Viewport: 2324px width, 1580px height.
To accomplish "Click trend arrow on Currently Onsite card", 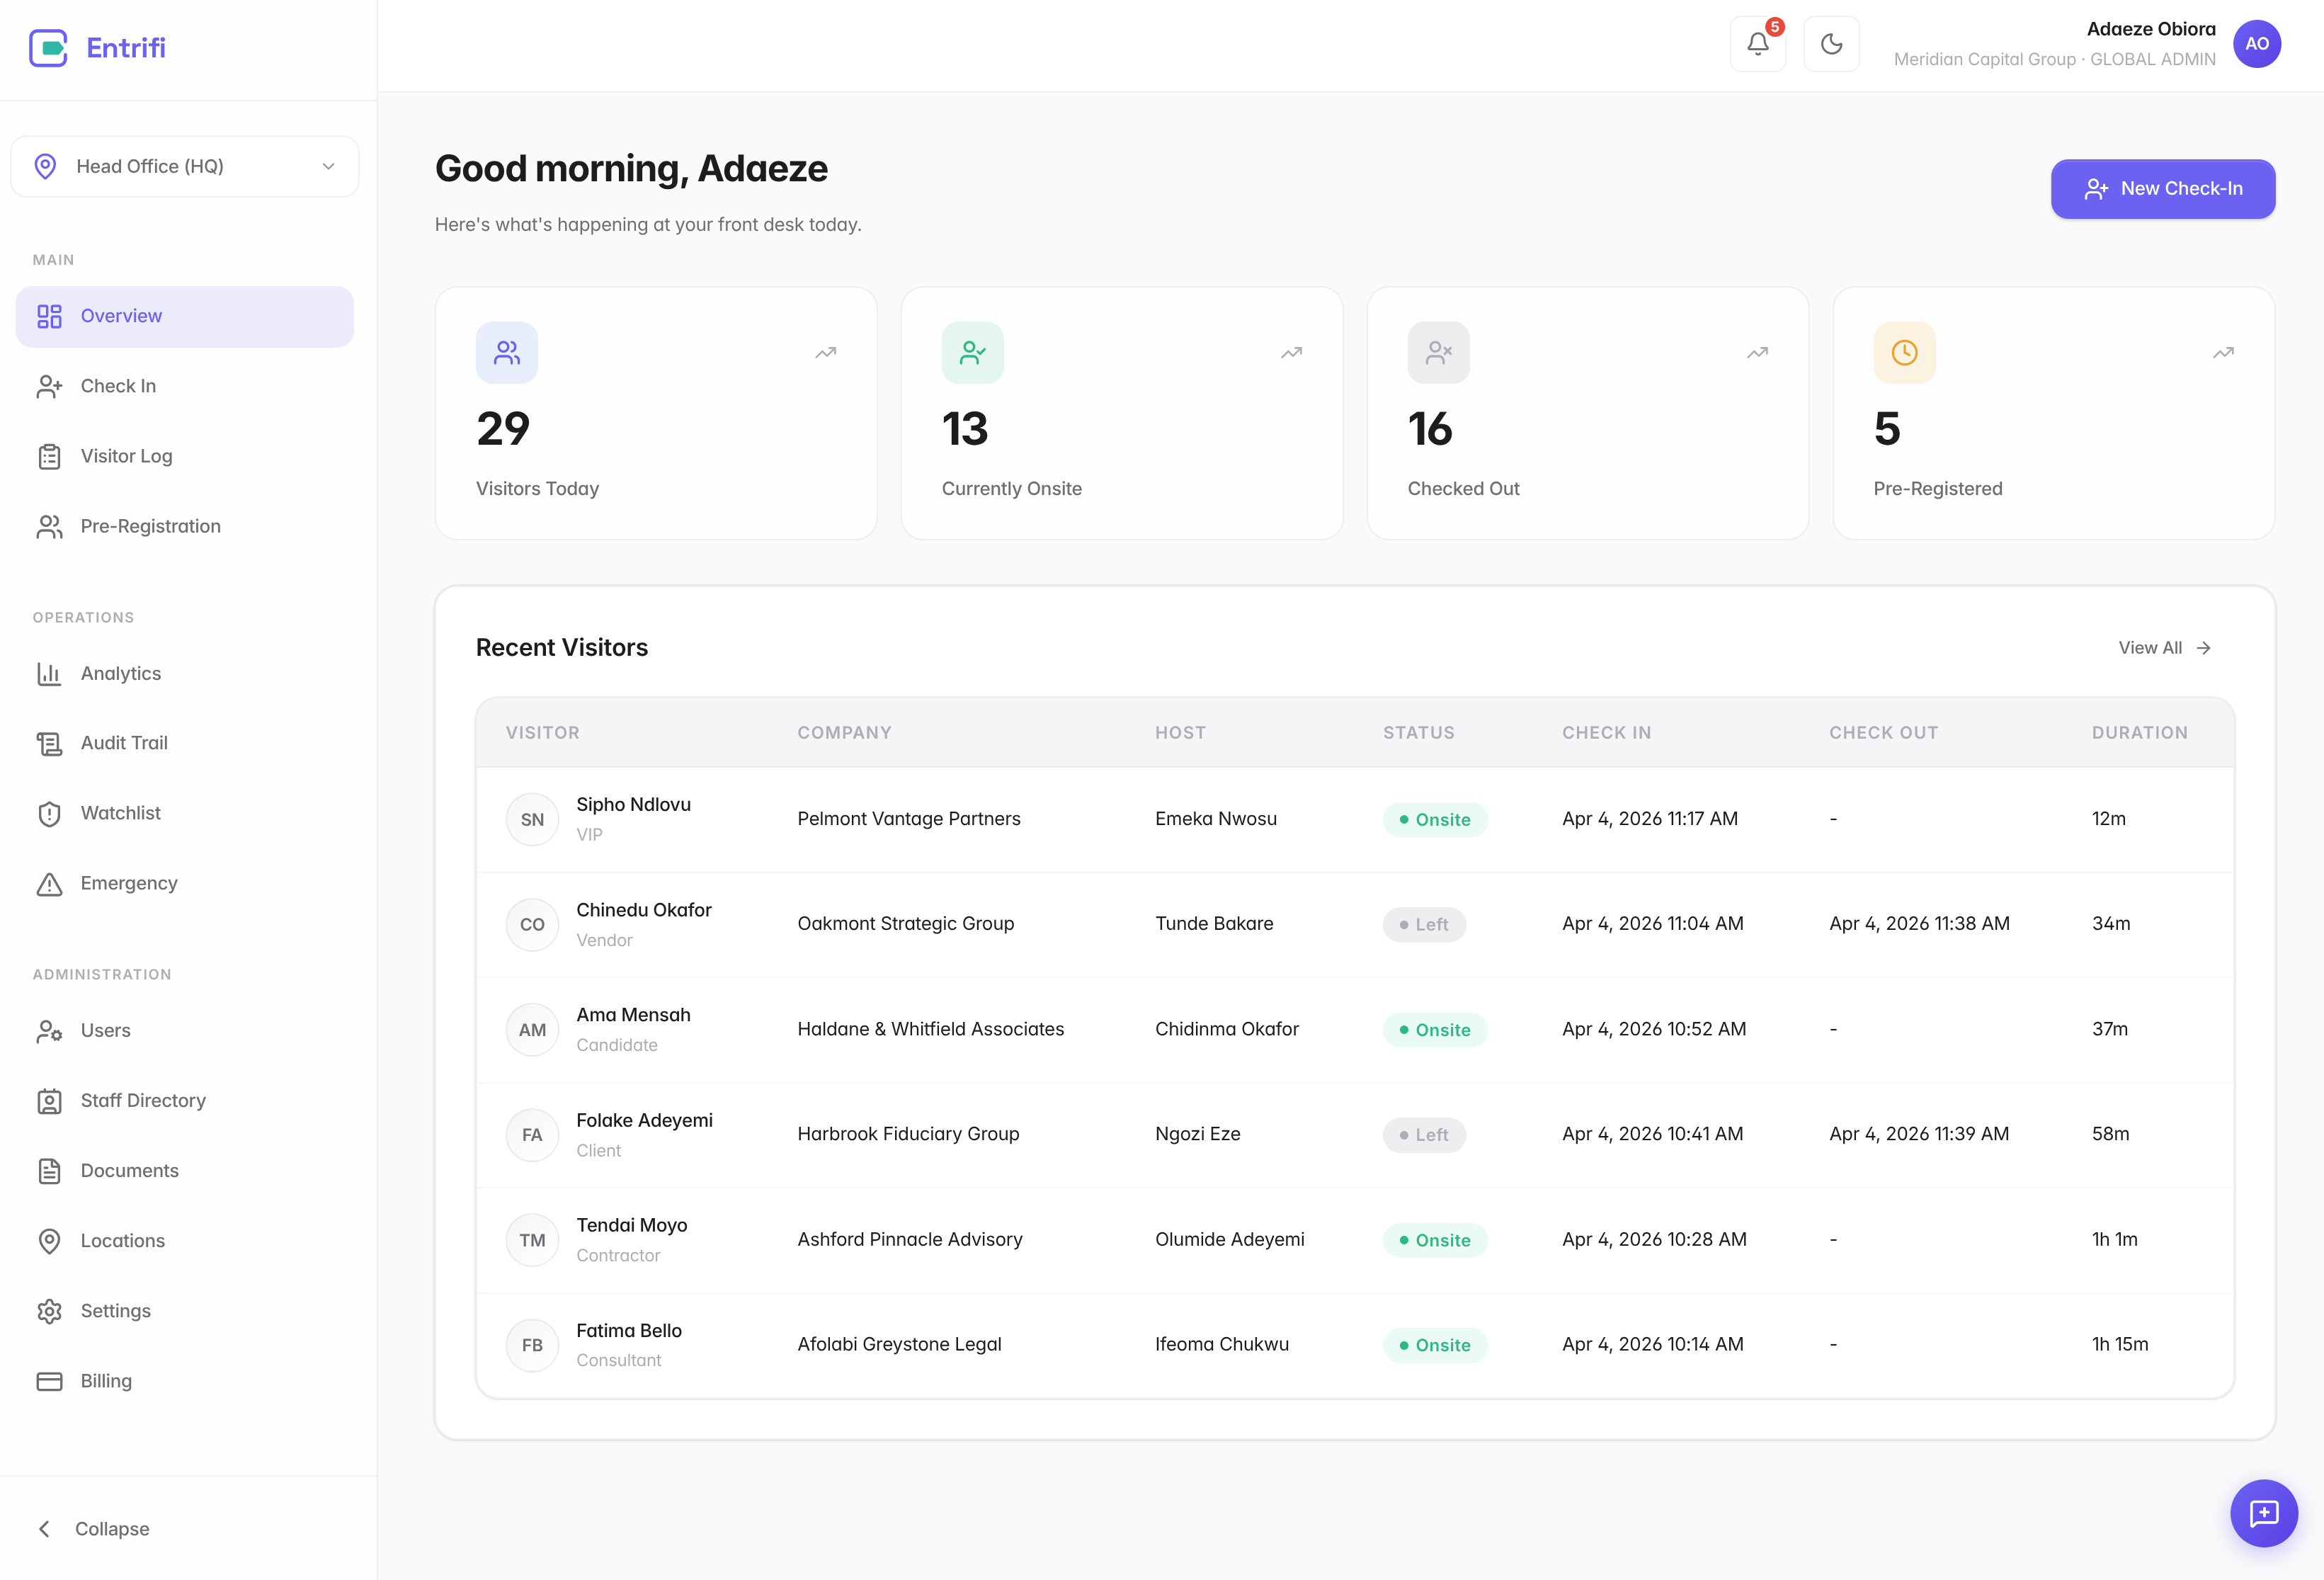I will 1291,353.
